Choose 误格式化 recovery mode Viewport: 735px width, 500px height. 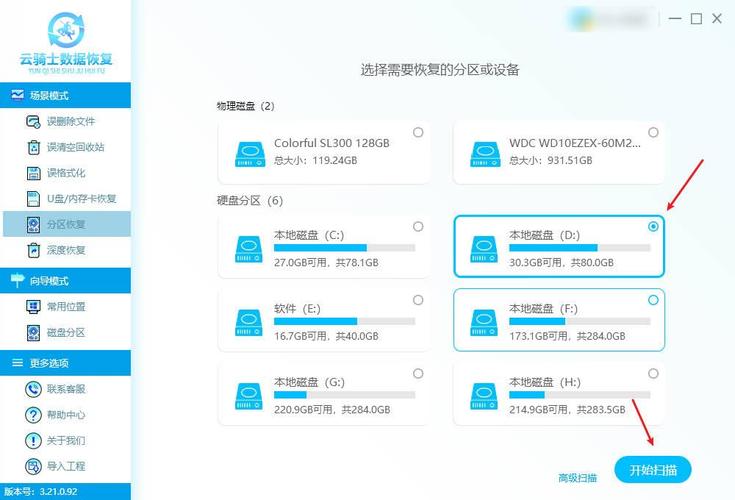pos(67,173)
